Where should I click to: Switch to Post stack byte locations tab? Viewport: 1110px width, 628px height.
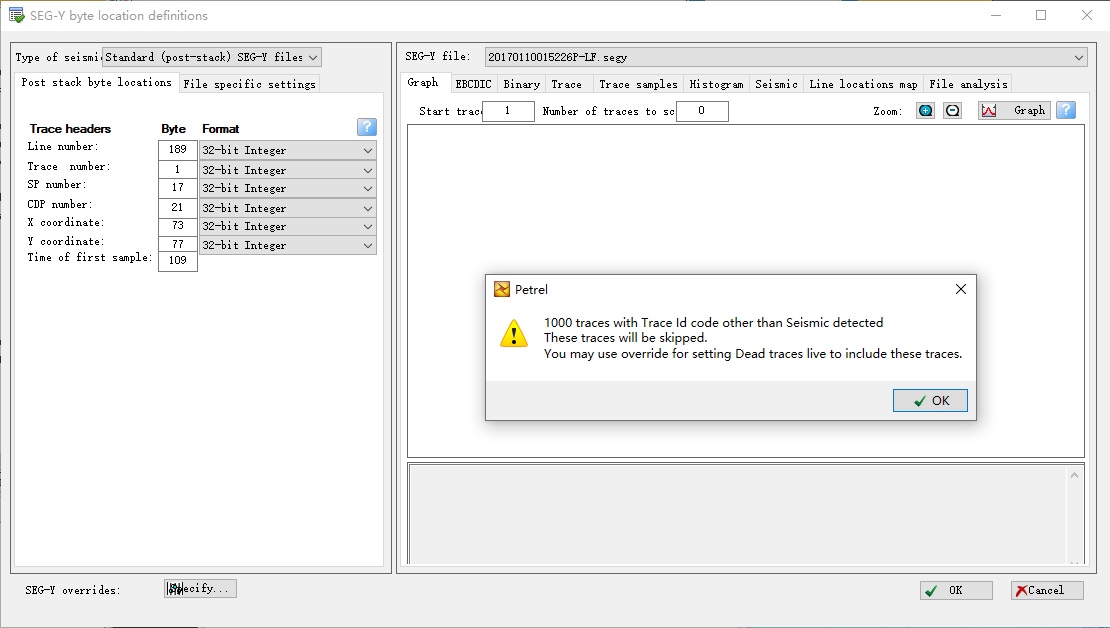pyautogui.click(x=96, y=82)
